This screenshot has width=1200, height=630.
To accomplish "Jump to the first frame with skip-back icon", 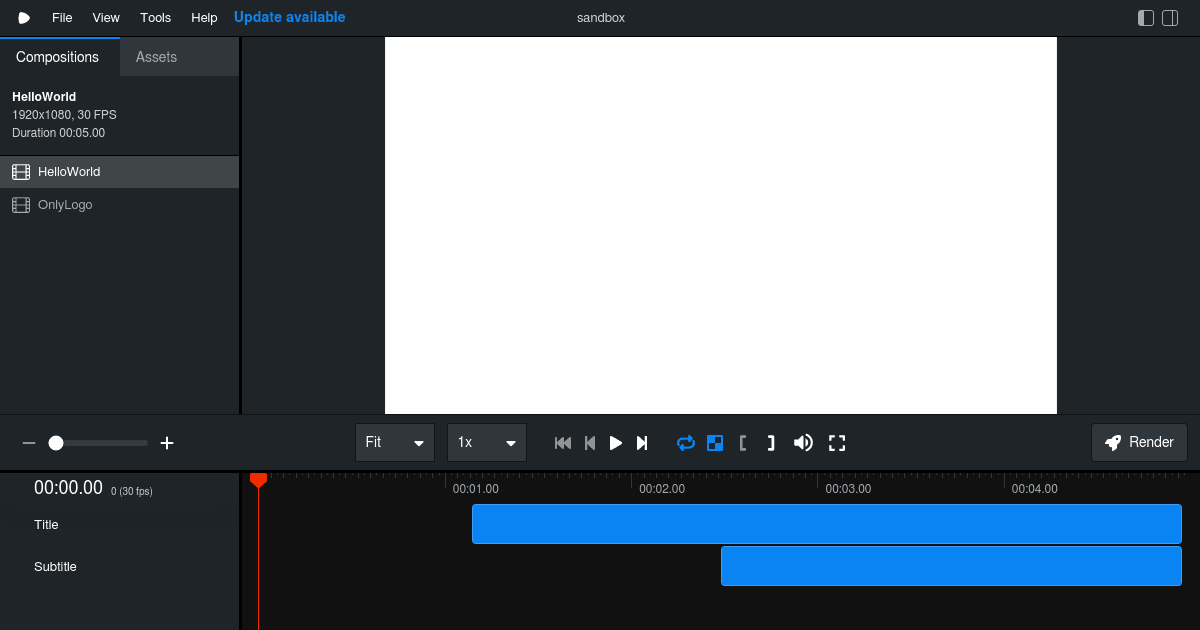I will pos(563,442).
